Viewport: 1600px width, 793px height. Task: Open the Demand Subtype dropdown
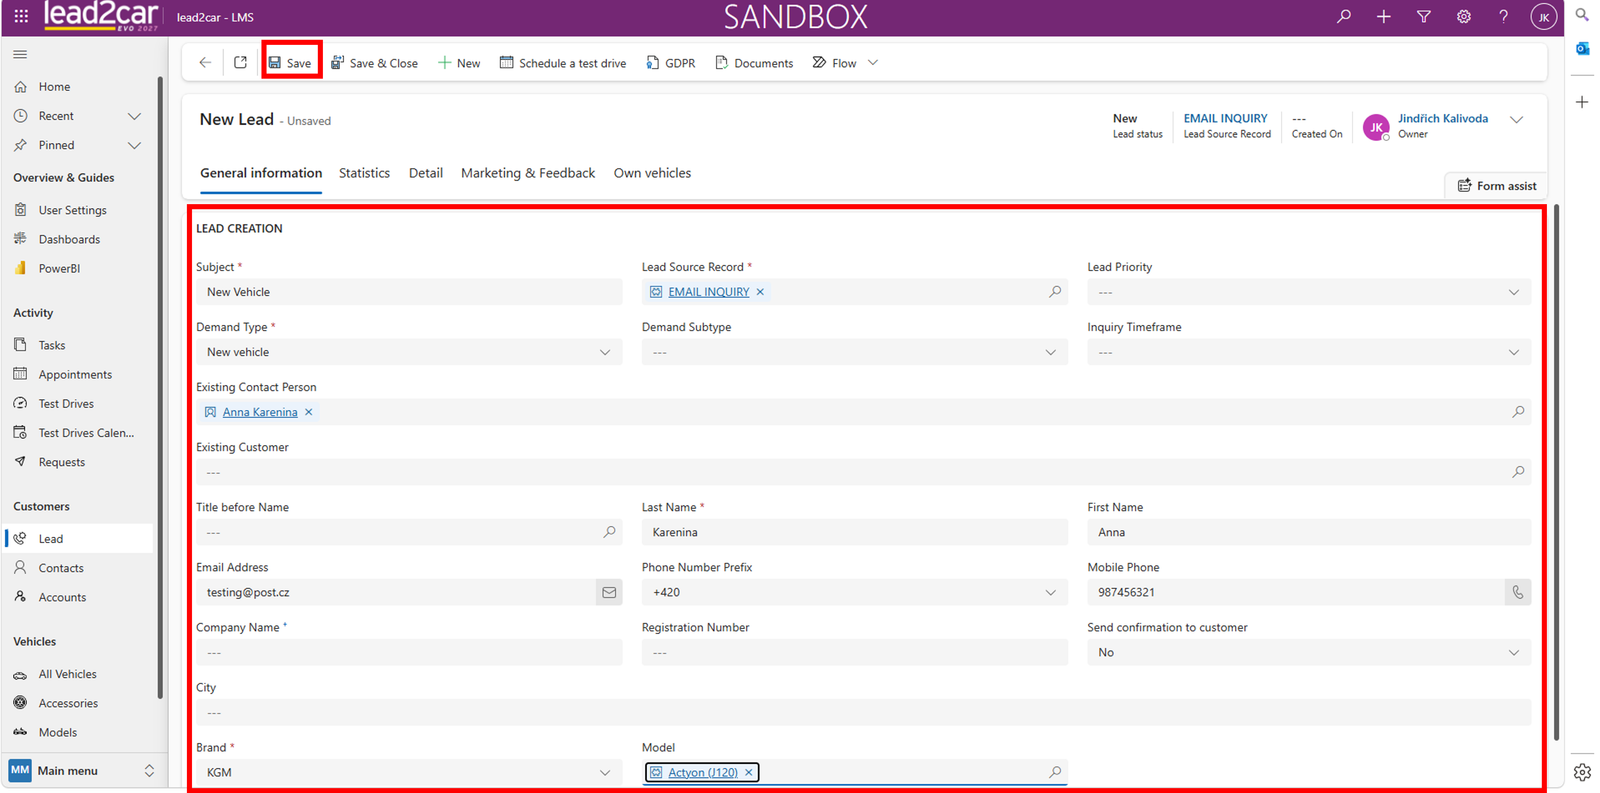pos(855,352)
